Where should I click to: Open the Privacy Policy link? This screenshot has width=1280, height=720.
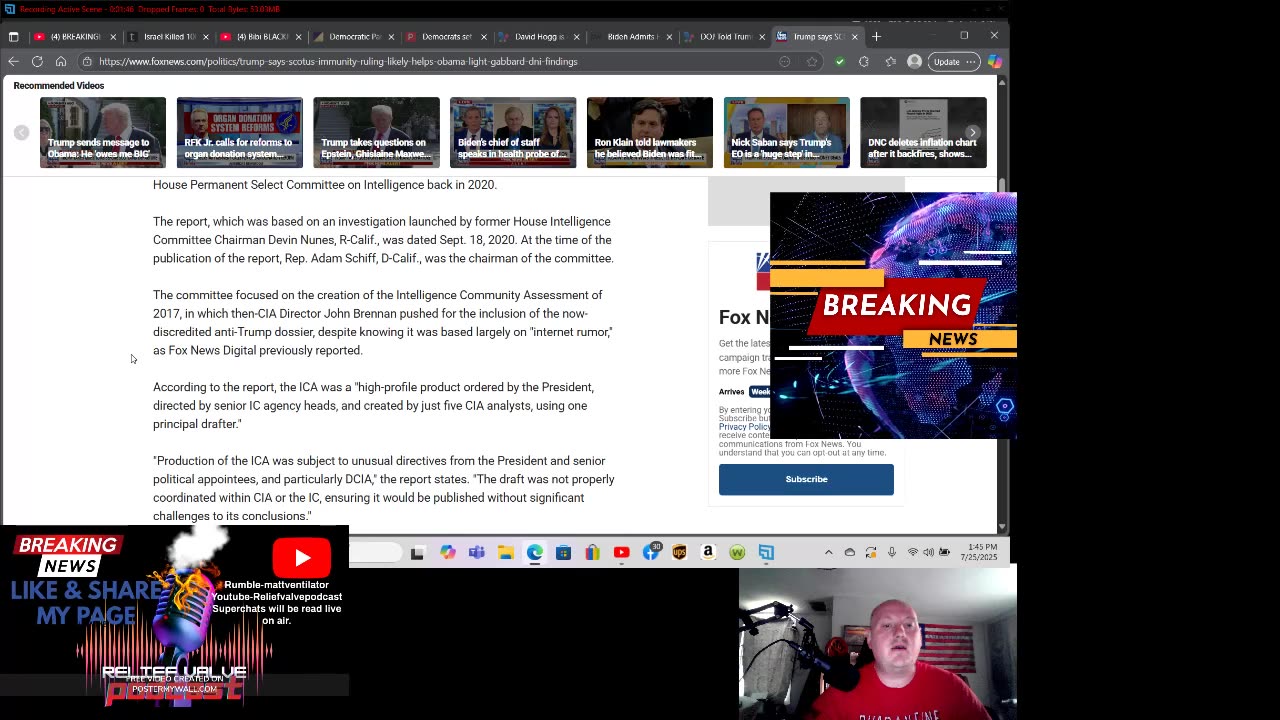pyautogui.click(x=744, y=427)
